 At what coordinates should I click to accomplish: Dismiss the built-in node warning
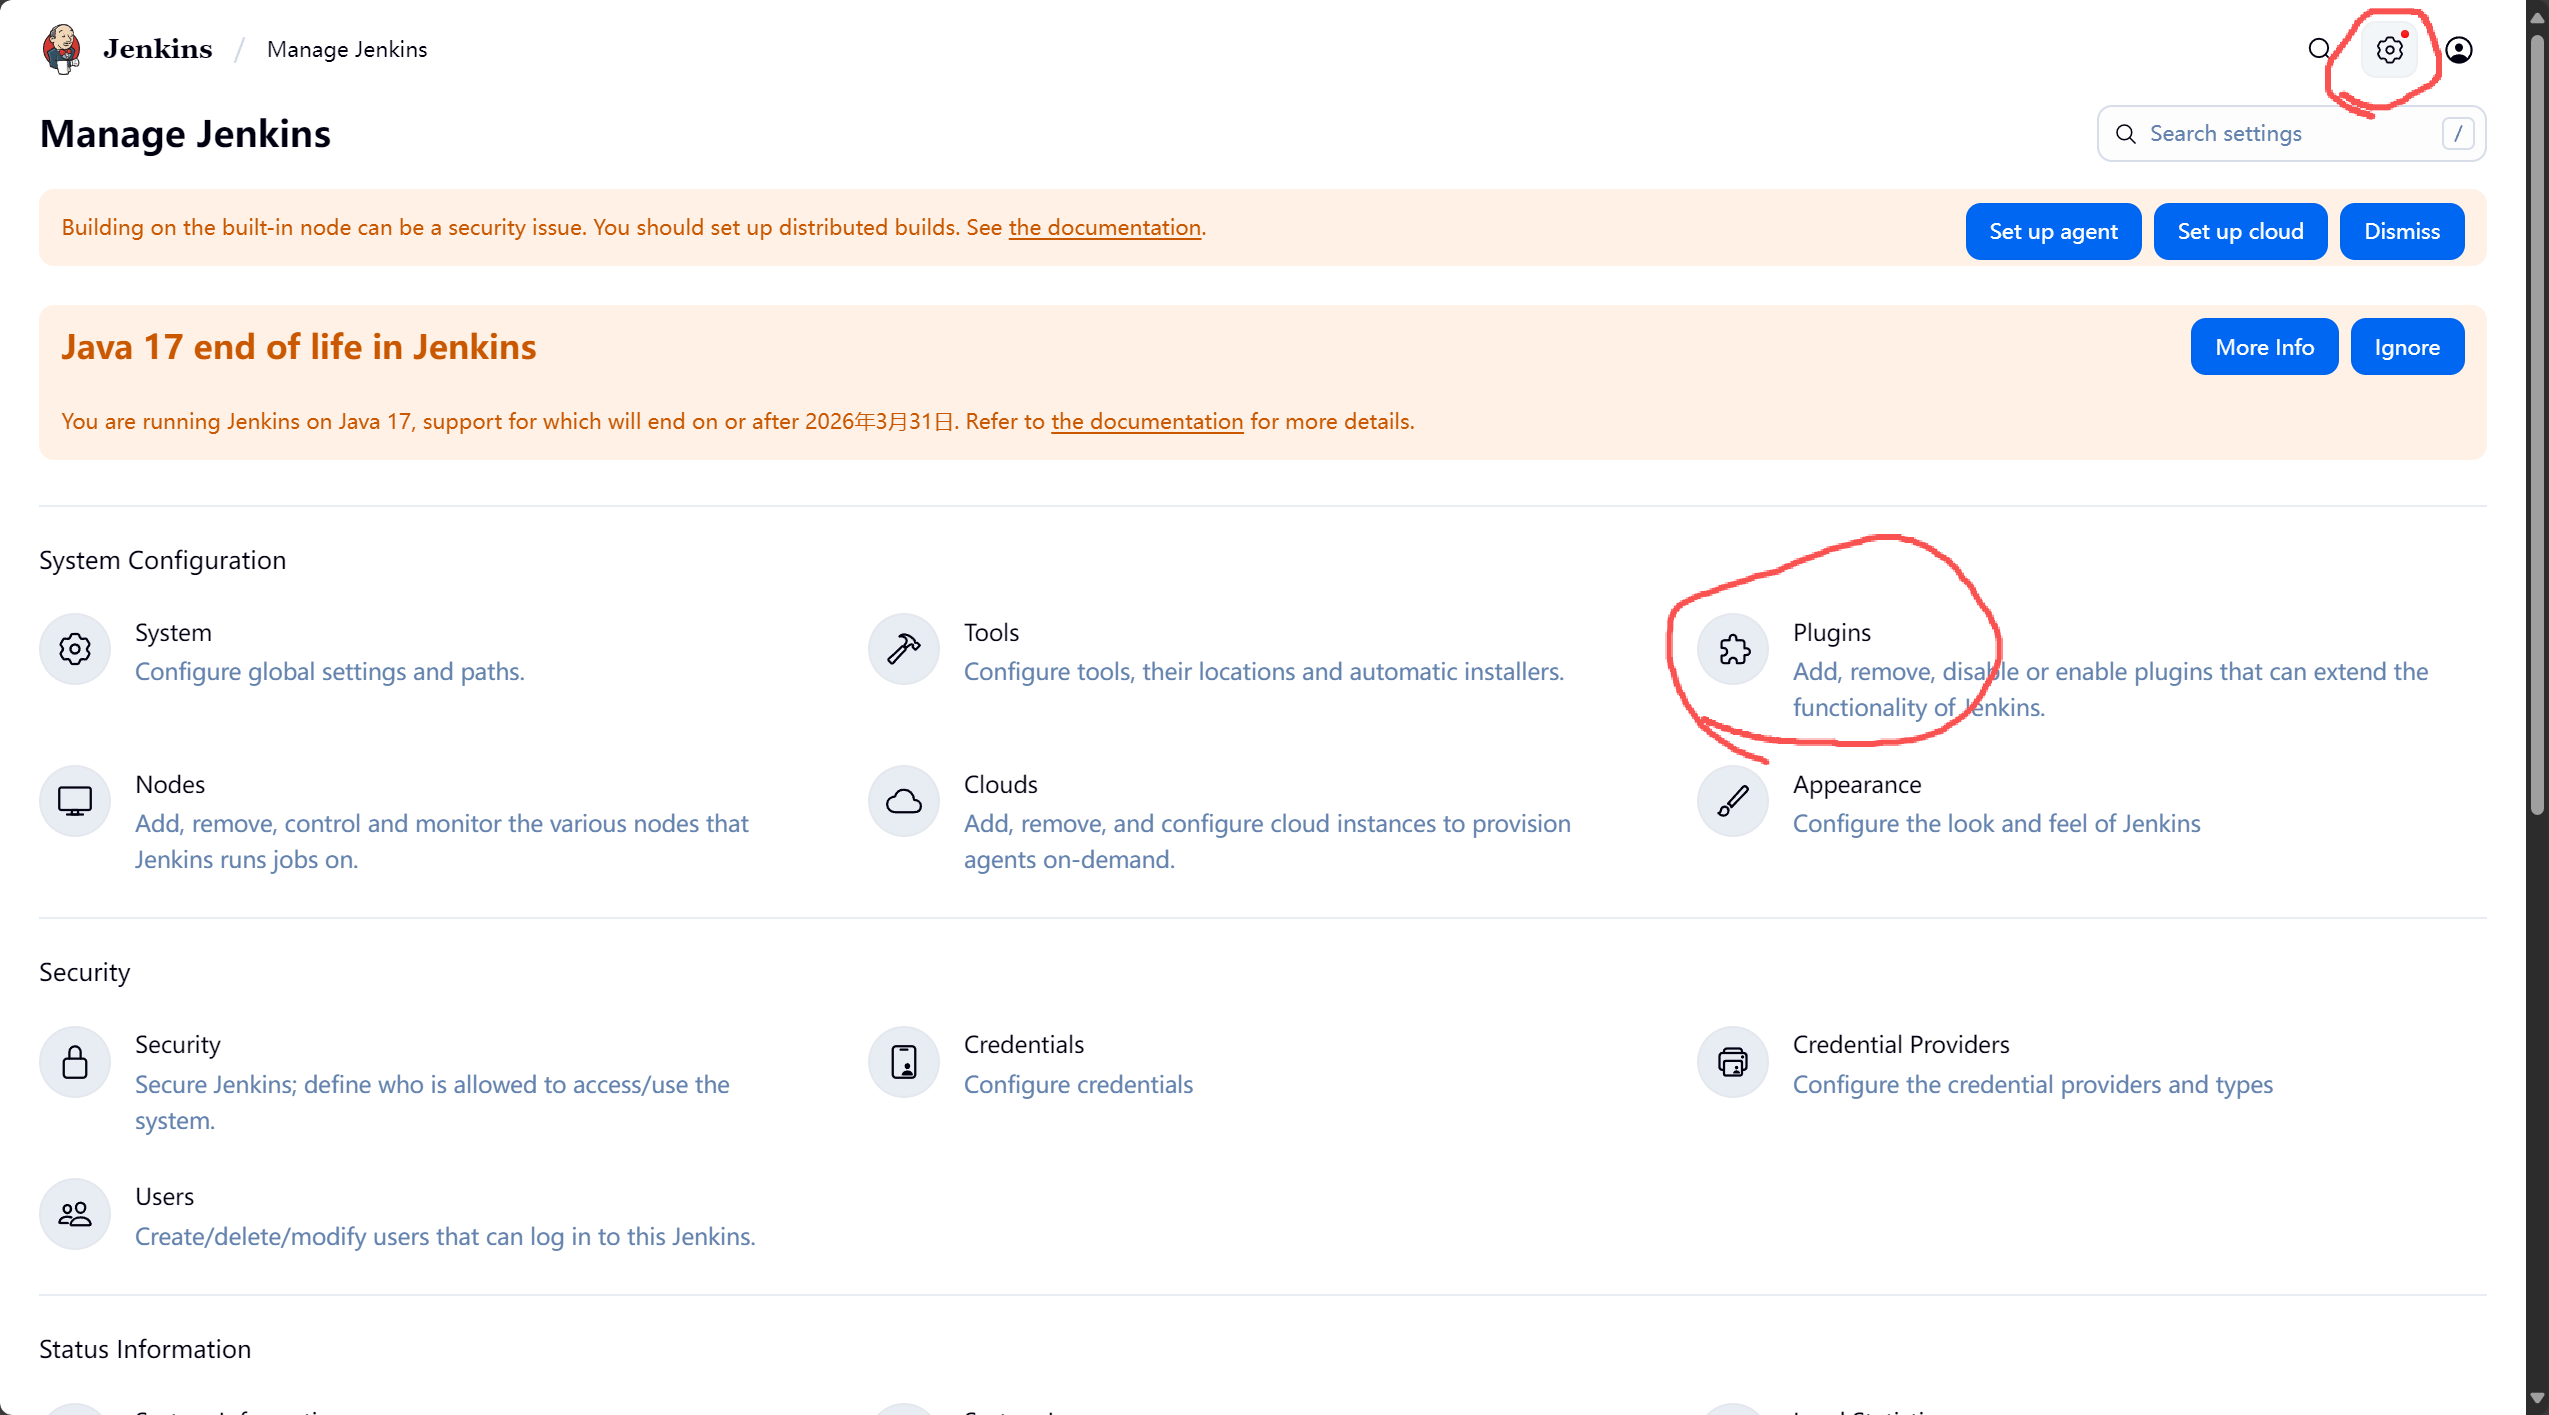pyautogui.click(x=2402, y=231)
